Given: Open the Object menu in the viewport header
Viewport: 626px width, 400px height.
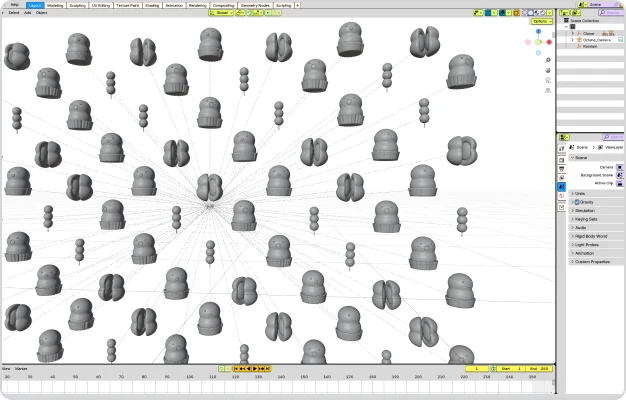Looking at the screenshot, I should click(42, 13).
